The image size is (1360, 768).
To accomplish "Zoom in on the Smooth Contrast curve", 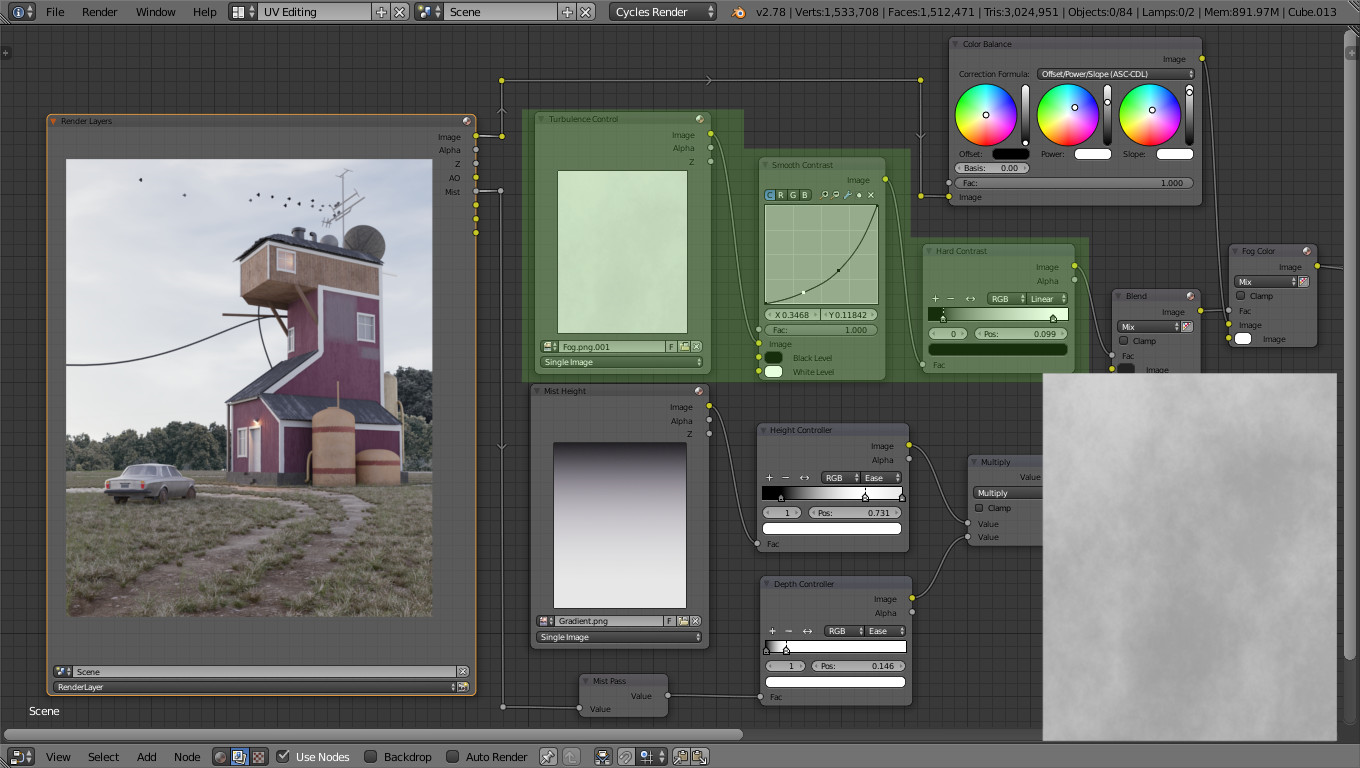I will 825,195.
